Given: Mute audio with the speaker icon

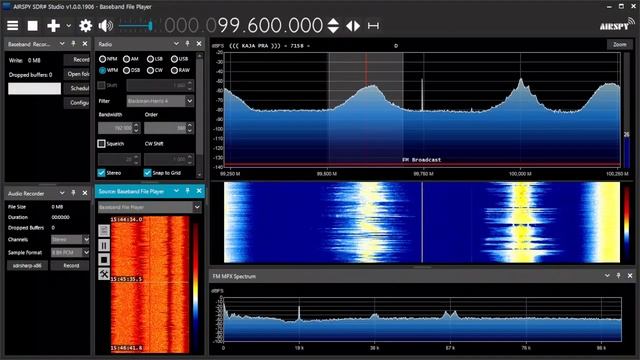Looking at the screenshot, I should (x=106, y=26).
